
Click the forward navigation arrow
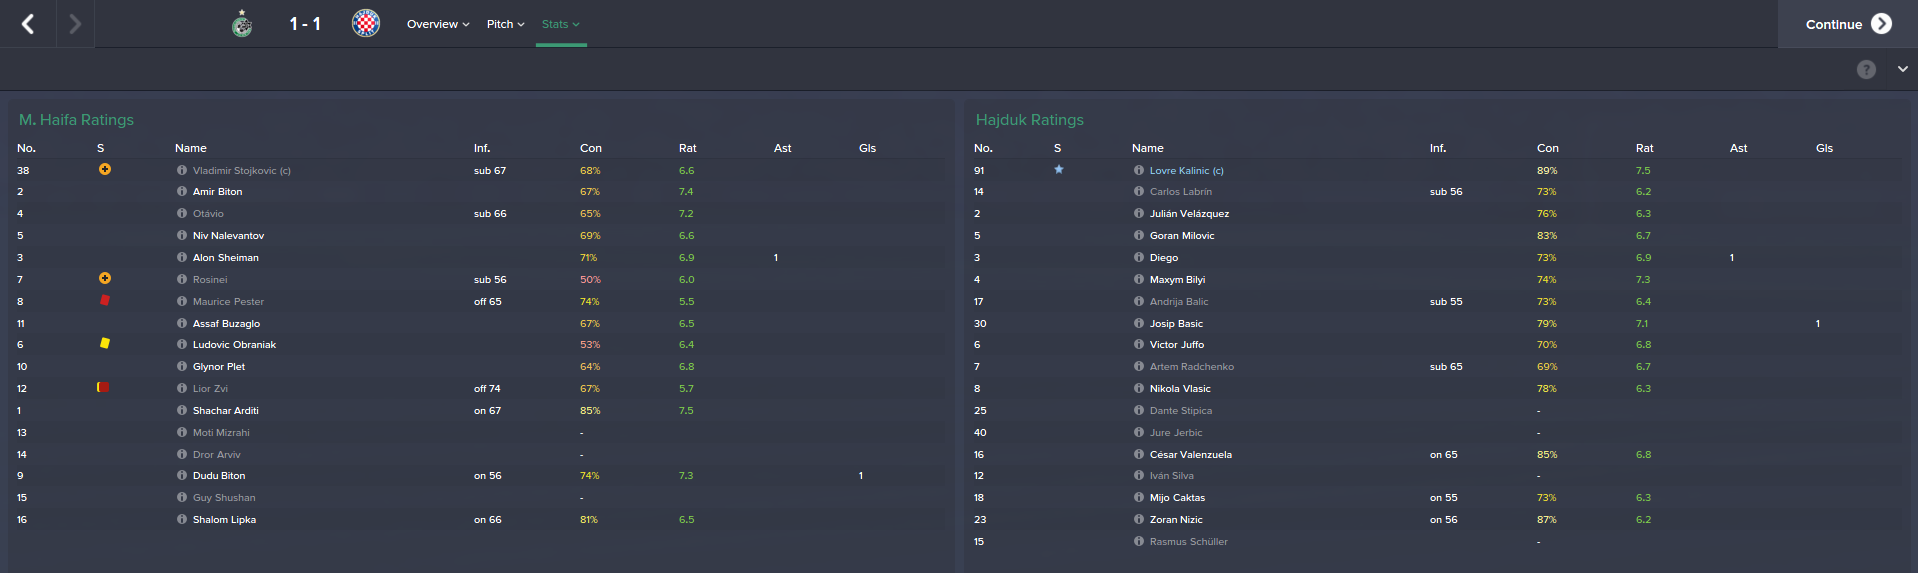[x=75, y=24]
